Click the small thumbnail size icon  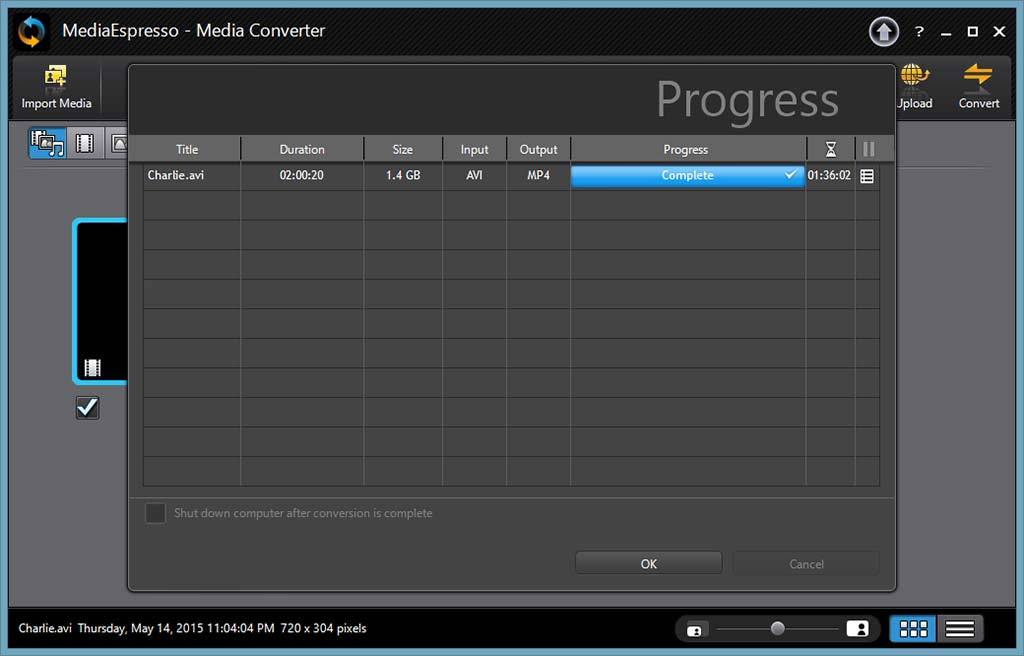click(x=694, y=630)
